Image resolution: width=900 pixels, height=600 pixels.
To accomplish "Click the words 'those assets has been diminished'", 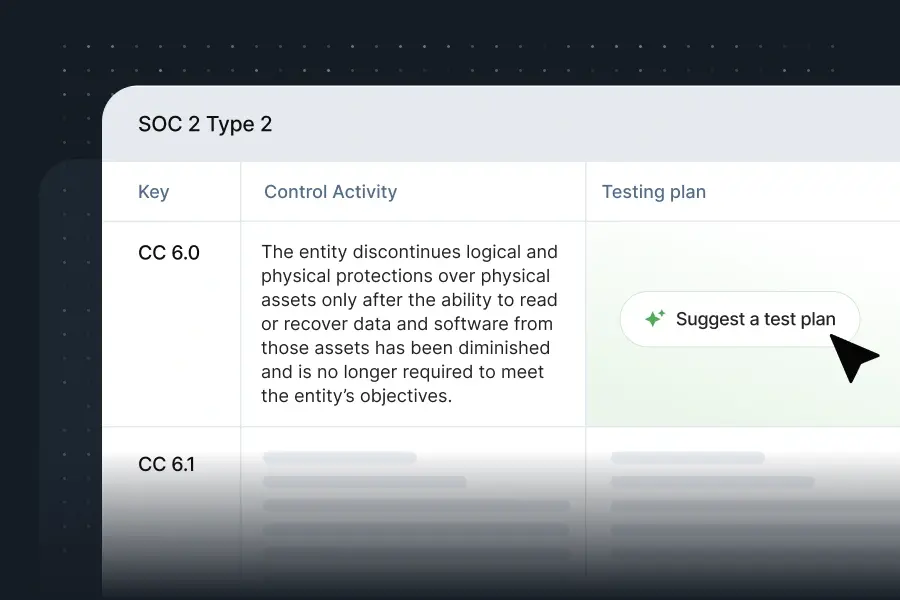I will (x=405, y=348).
